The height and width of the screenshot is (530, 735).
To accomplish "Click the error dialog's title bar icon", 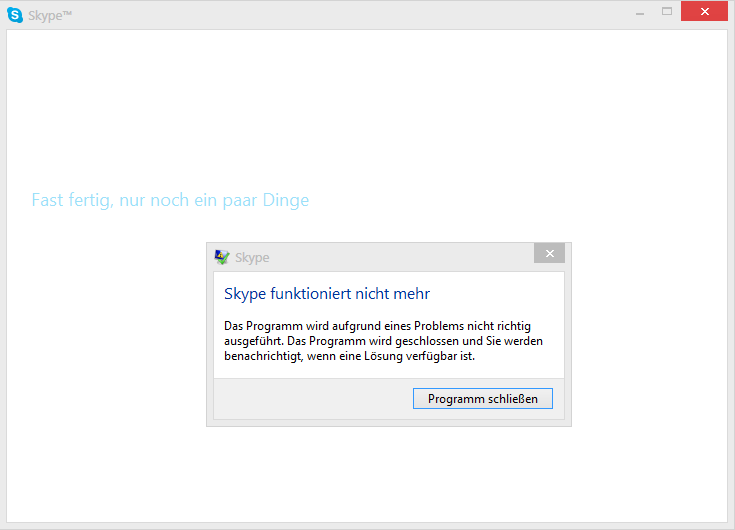I will [x=222, y=257].
